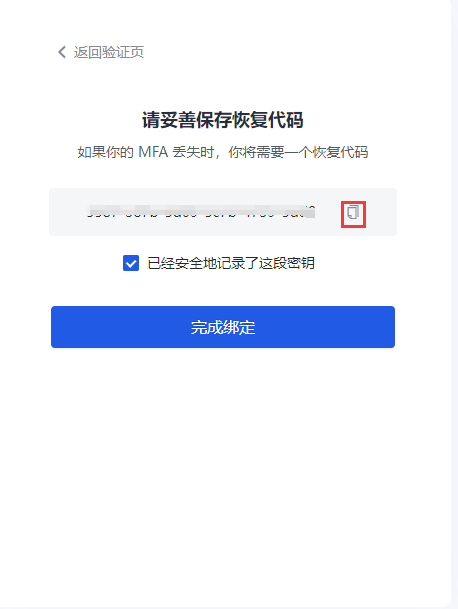Click the 完成绑定 text inside the button

pos(223,327)
